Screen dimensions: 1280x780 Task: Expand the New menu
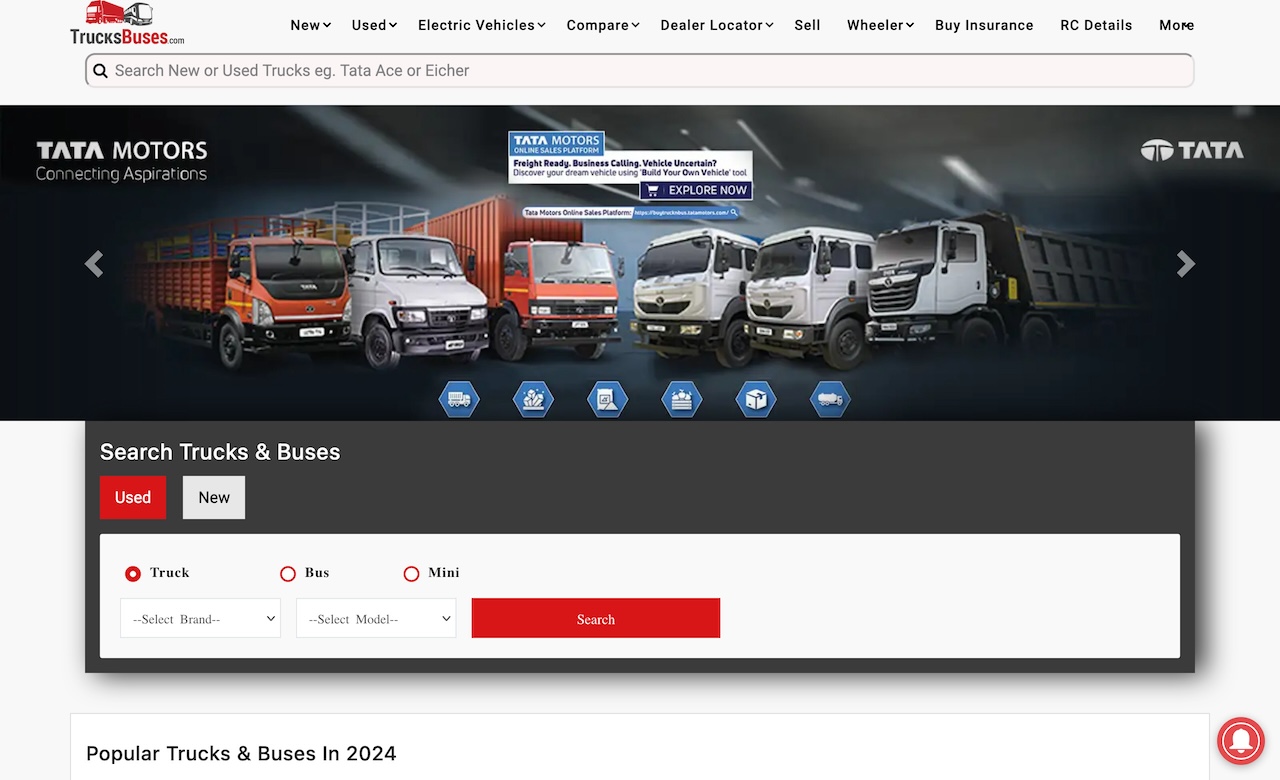310,25
